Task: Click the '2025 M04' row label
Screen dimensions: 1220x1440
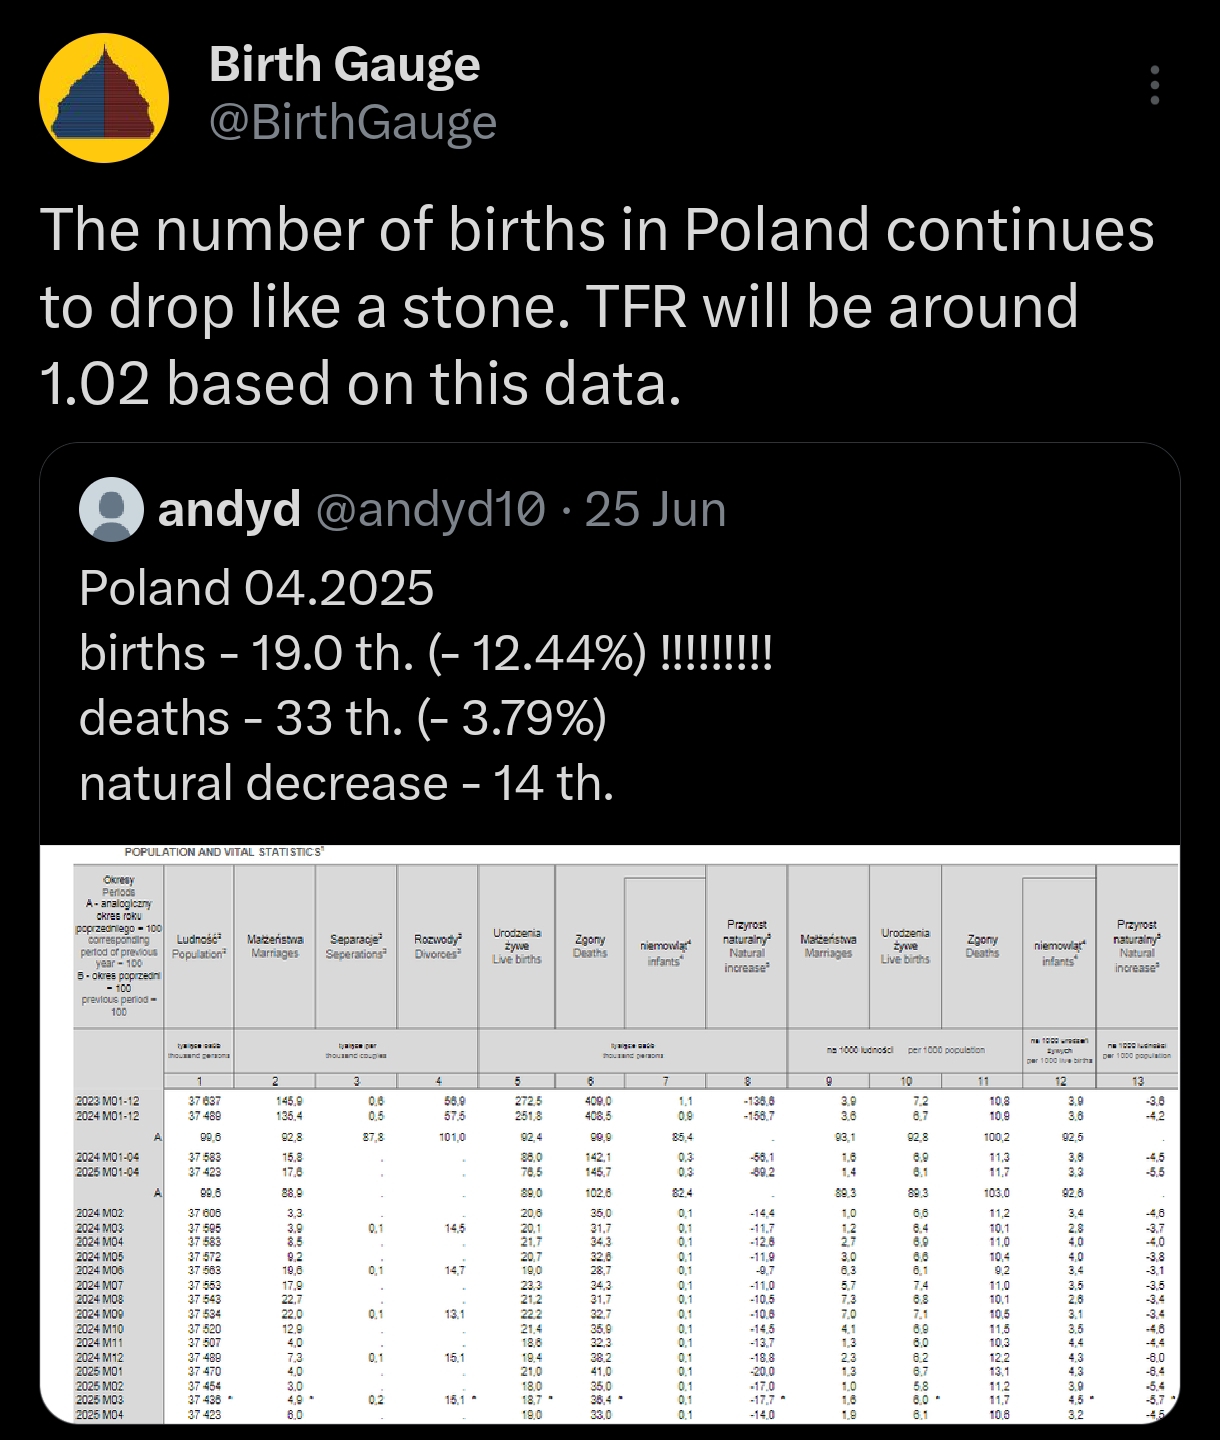Action: click(x=99, y=1414)
